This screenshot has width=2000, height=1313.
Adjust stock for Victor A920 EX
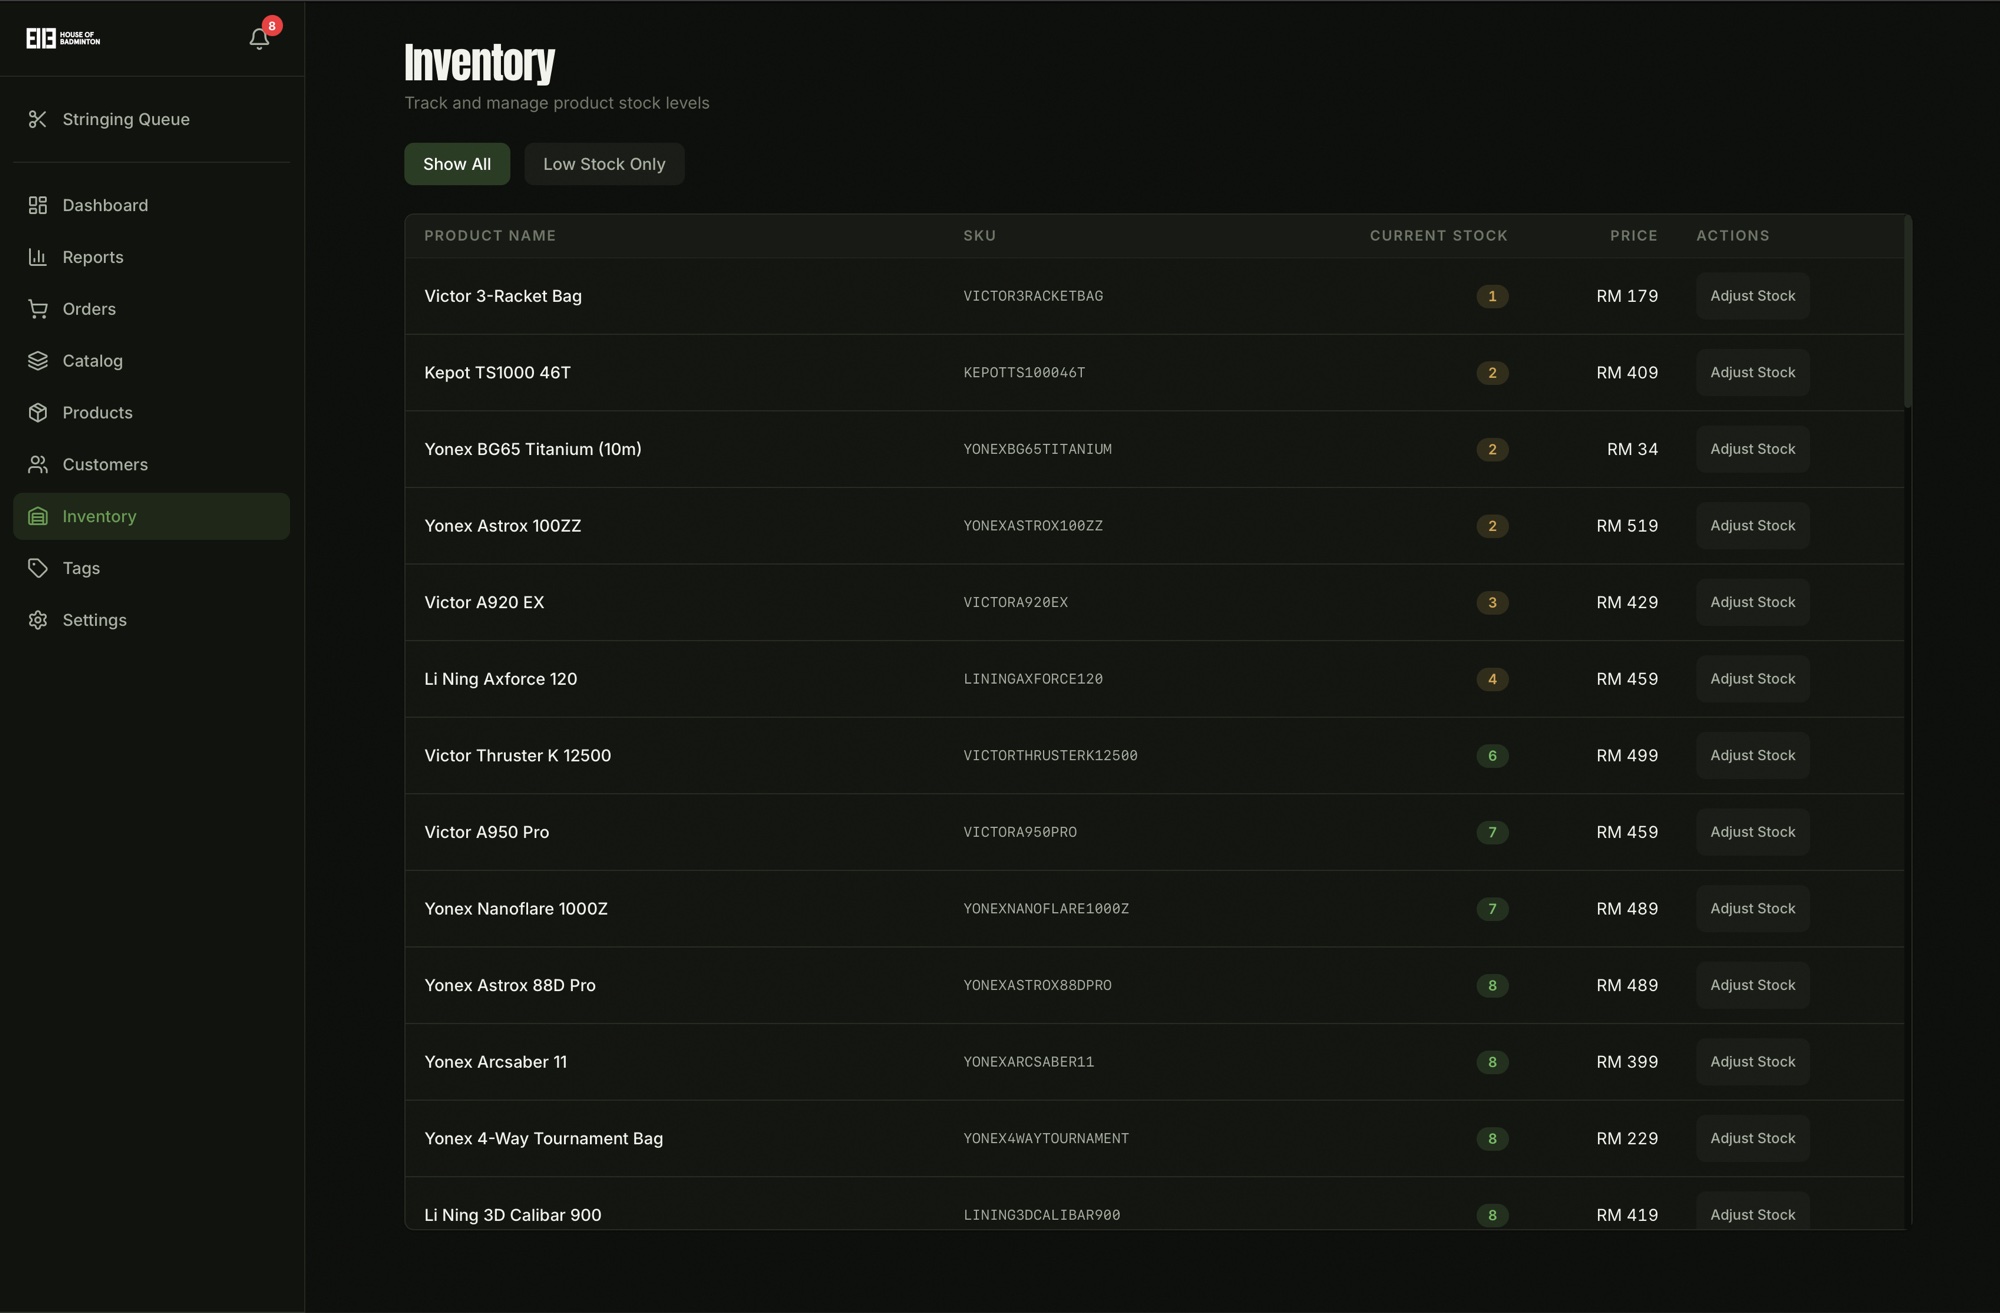(1752, 602)
